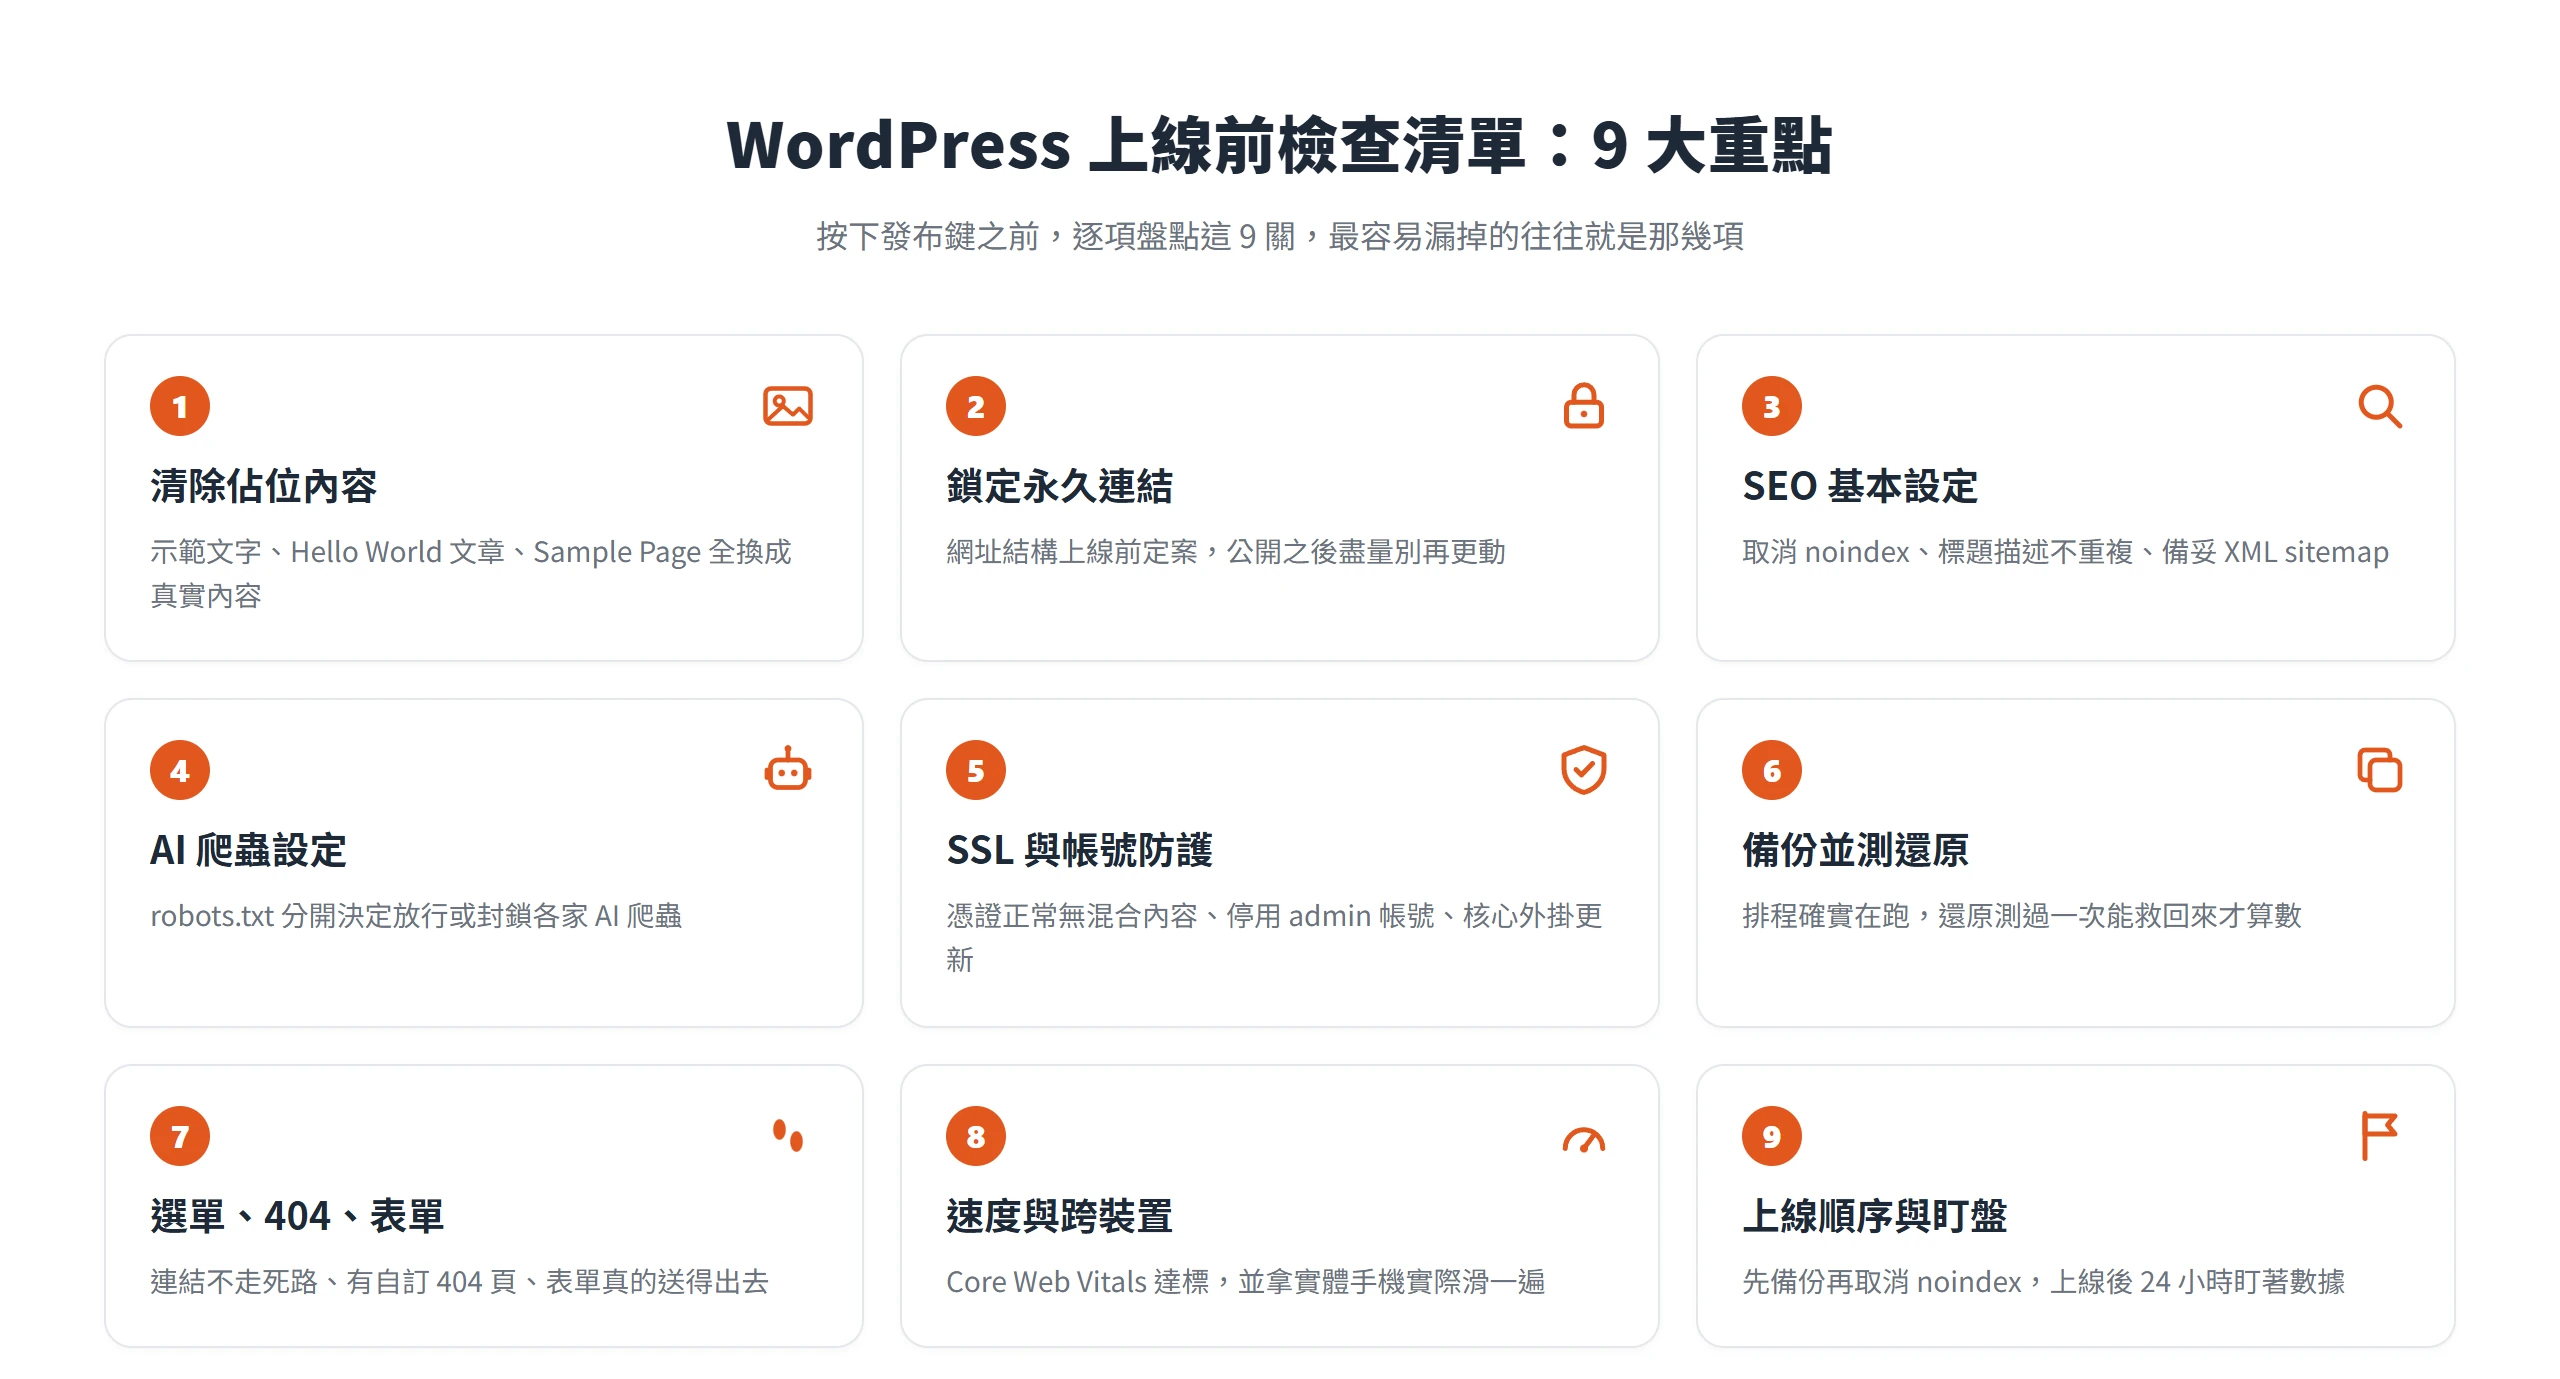Click the padlock icon on the 鎖定永久連結 card
Screen dimensions: 2560x1379
pos(1584,406)
